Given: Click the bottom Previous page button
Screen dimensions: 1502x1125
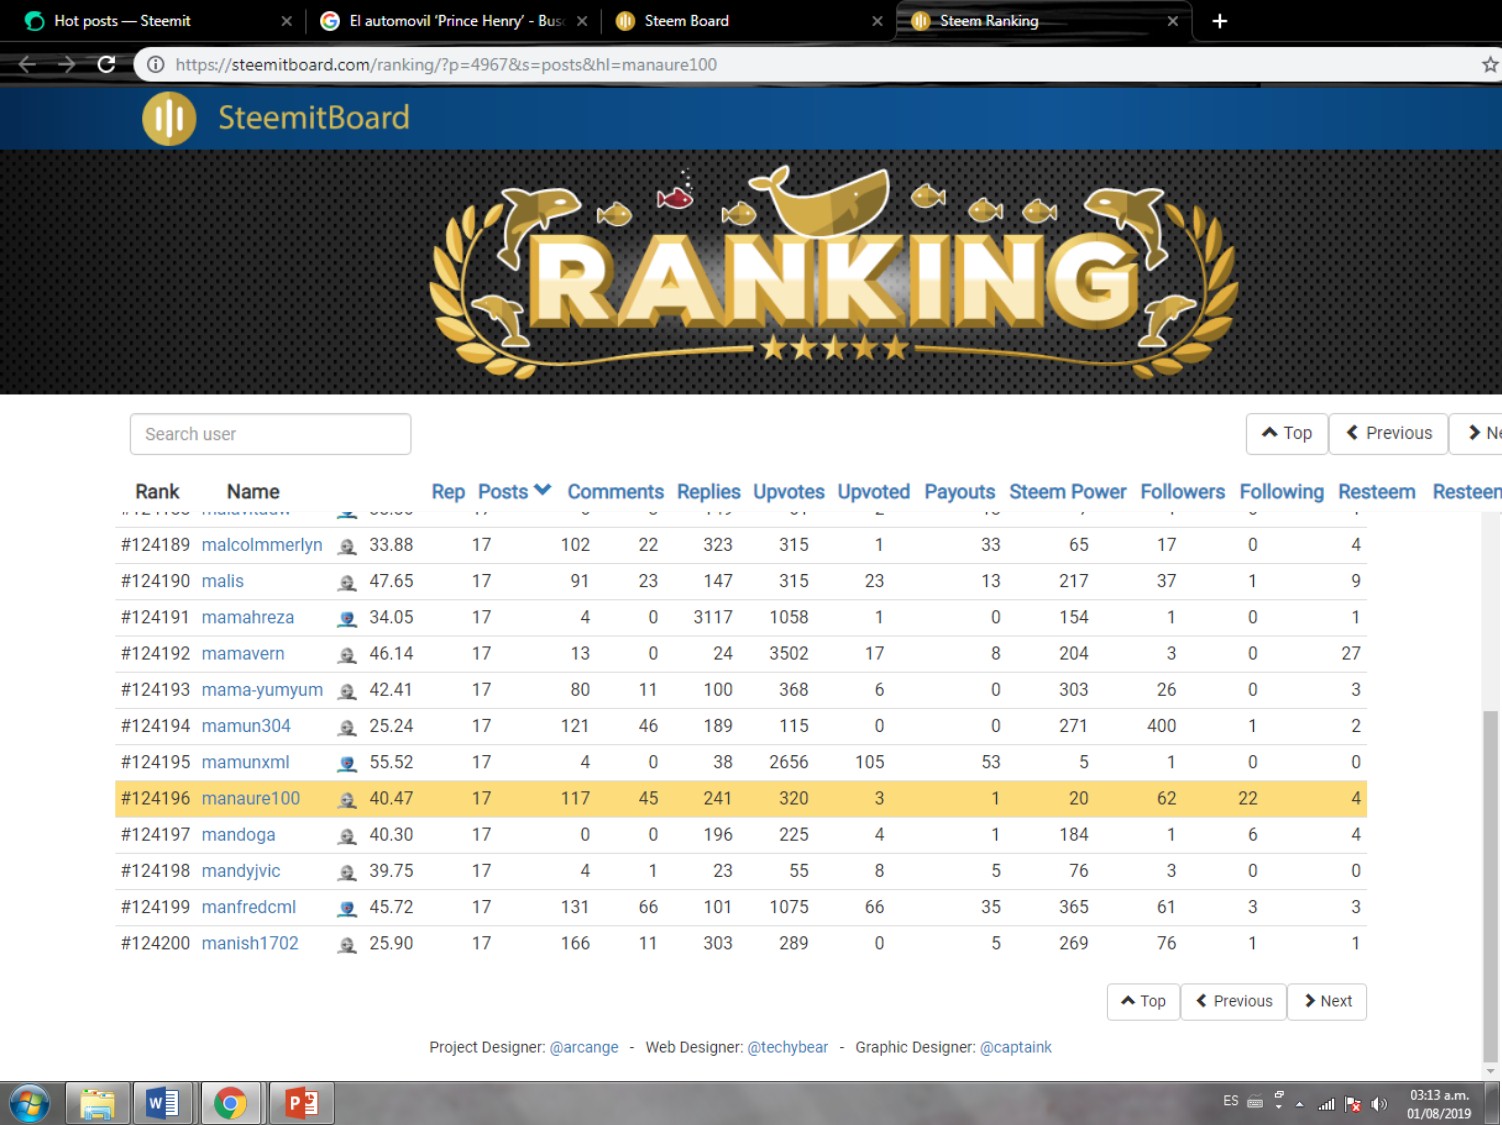Looking at the screenshot, I should [x=1234, y=1001].
